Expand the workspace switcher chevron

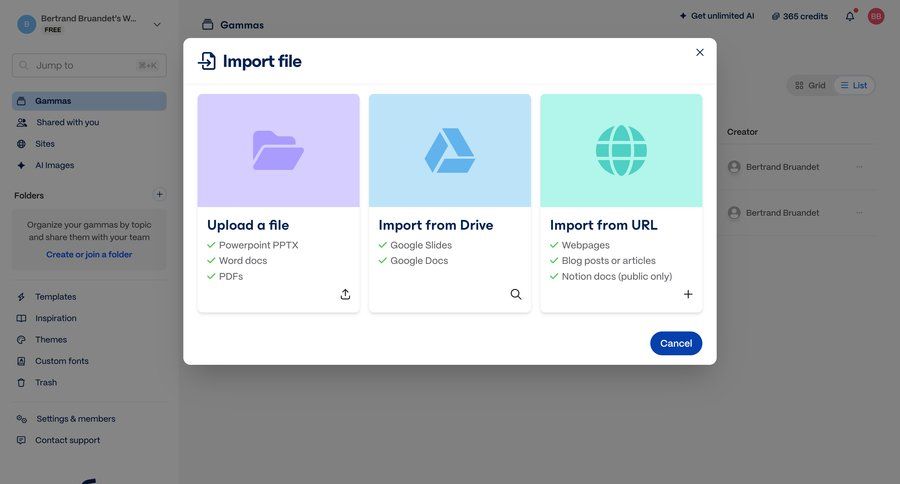[x=157, y=24]
